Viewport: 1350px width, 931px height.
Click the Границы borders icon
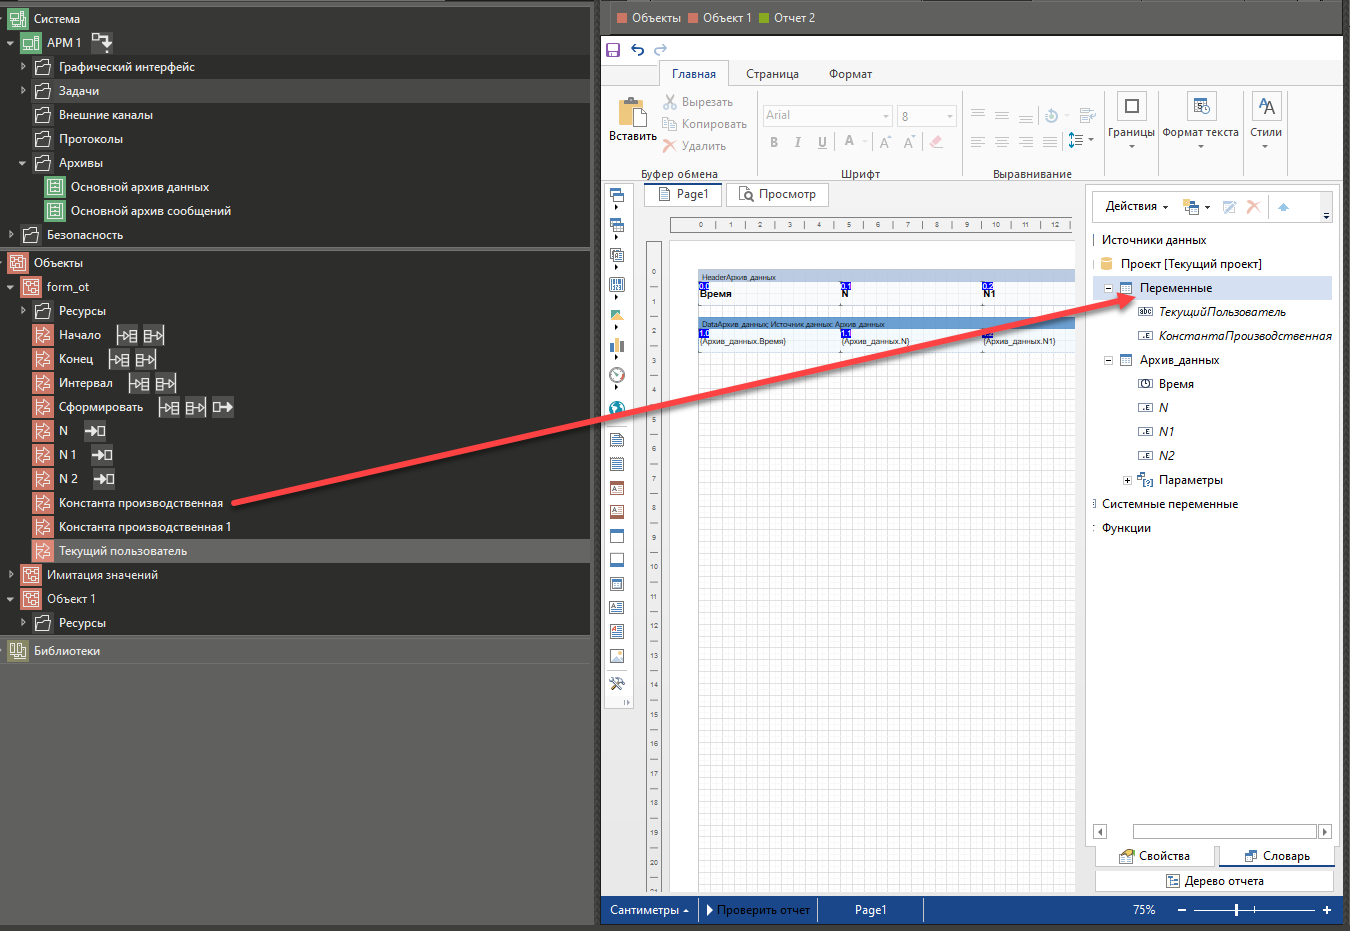[x=1131, y=107]
